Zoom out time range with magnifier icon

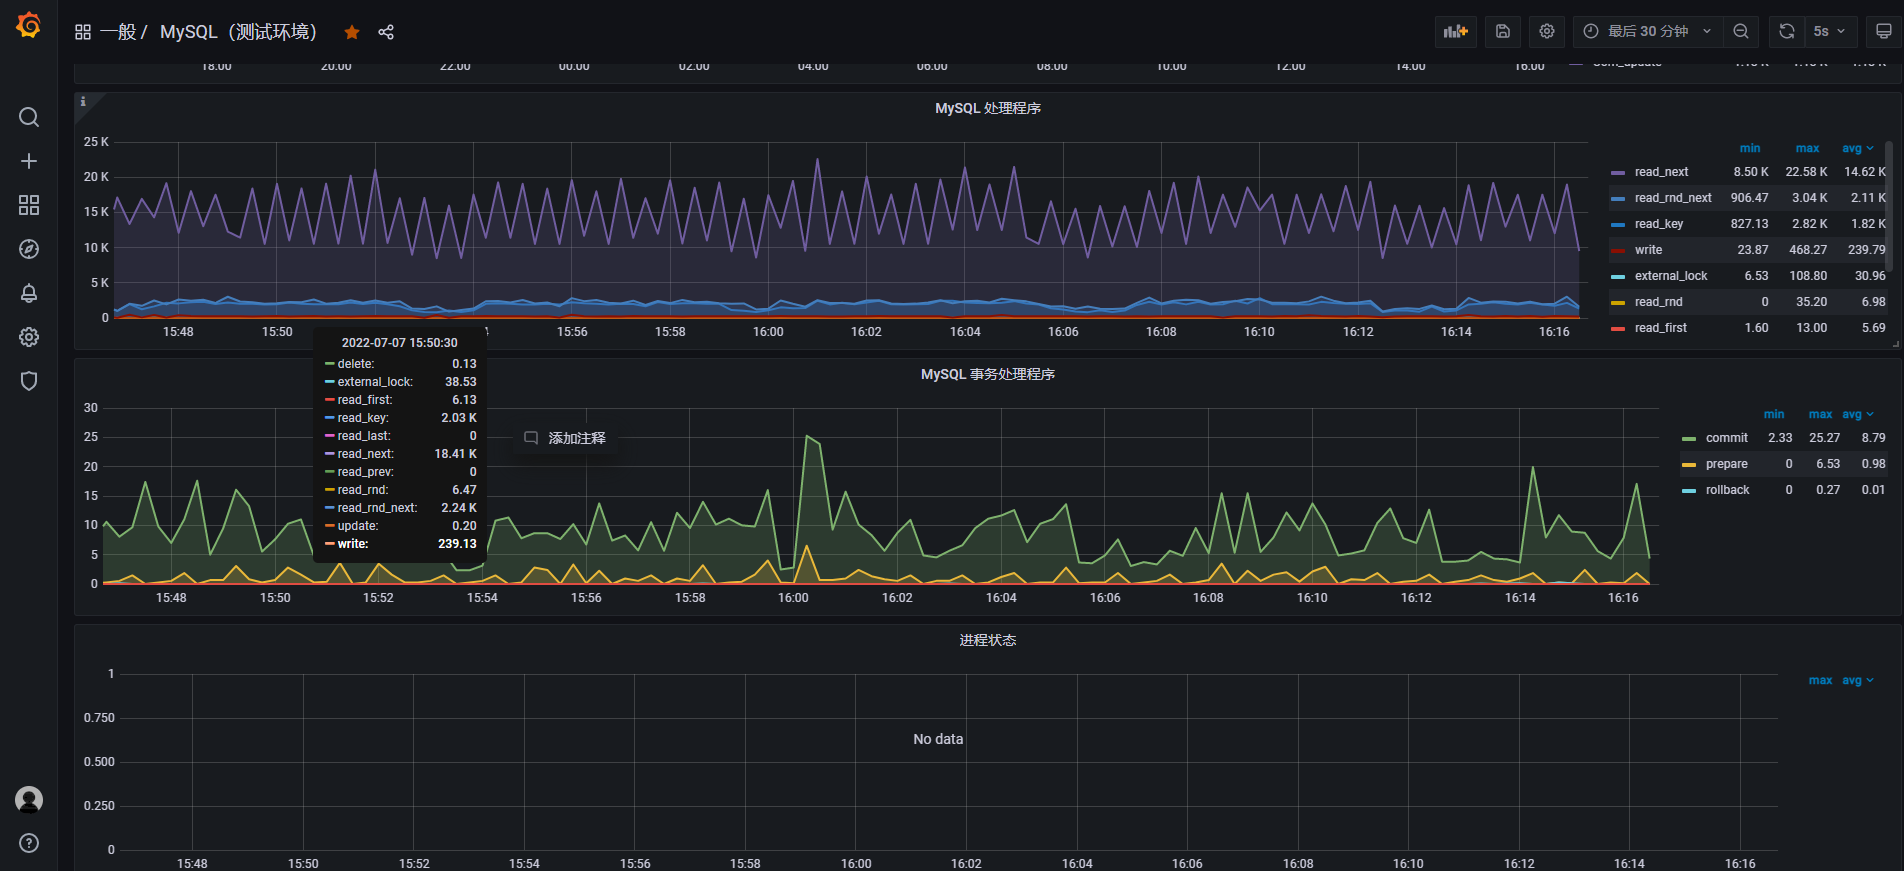[1741, 32]
